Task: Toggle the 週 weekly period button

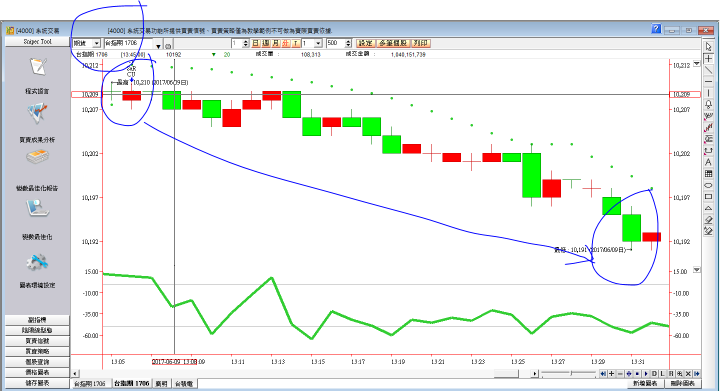Action: (x=266, y=43)
